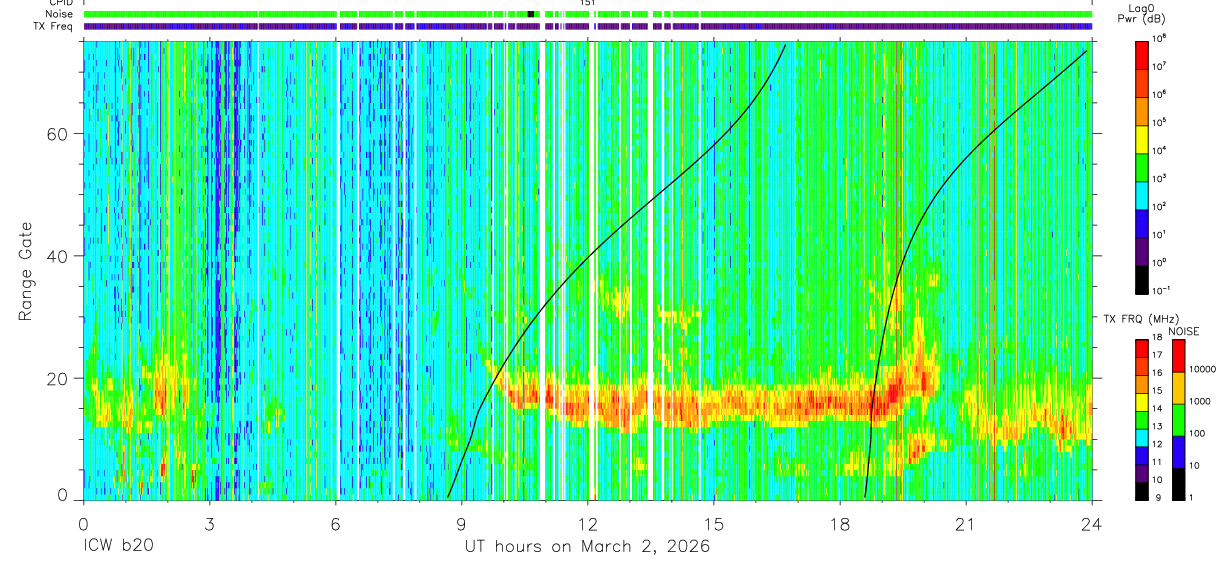Select the "ICW b20" radar beam label
The height and width of the screenshot is (567, 1228).
[x=116, y=547]
